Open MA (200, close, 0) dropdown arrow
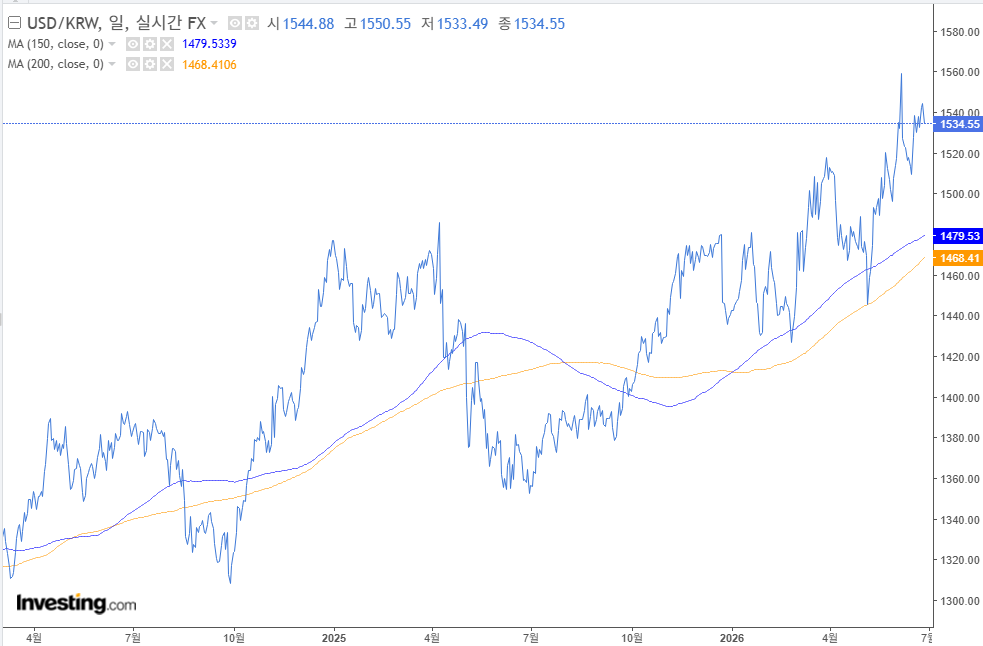Screen dimensions: 983x646 tap(112, 64)
